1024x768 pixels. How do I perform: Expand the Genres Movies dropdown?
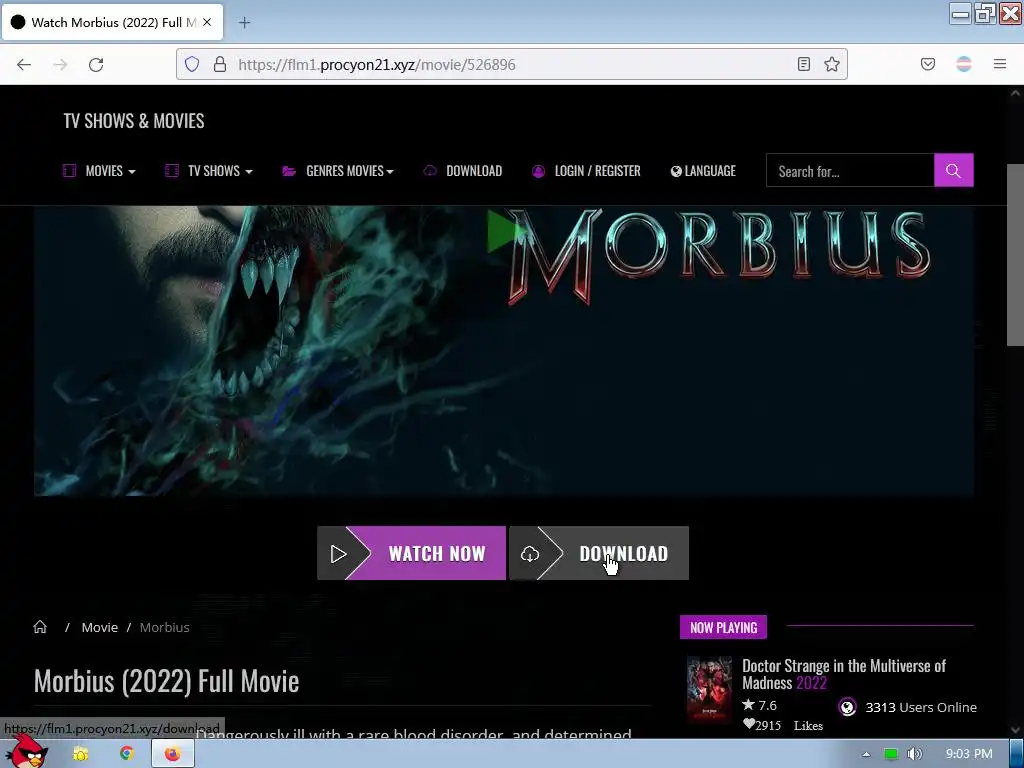pos(338,171)
